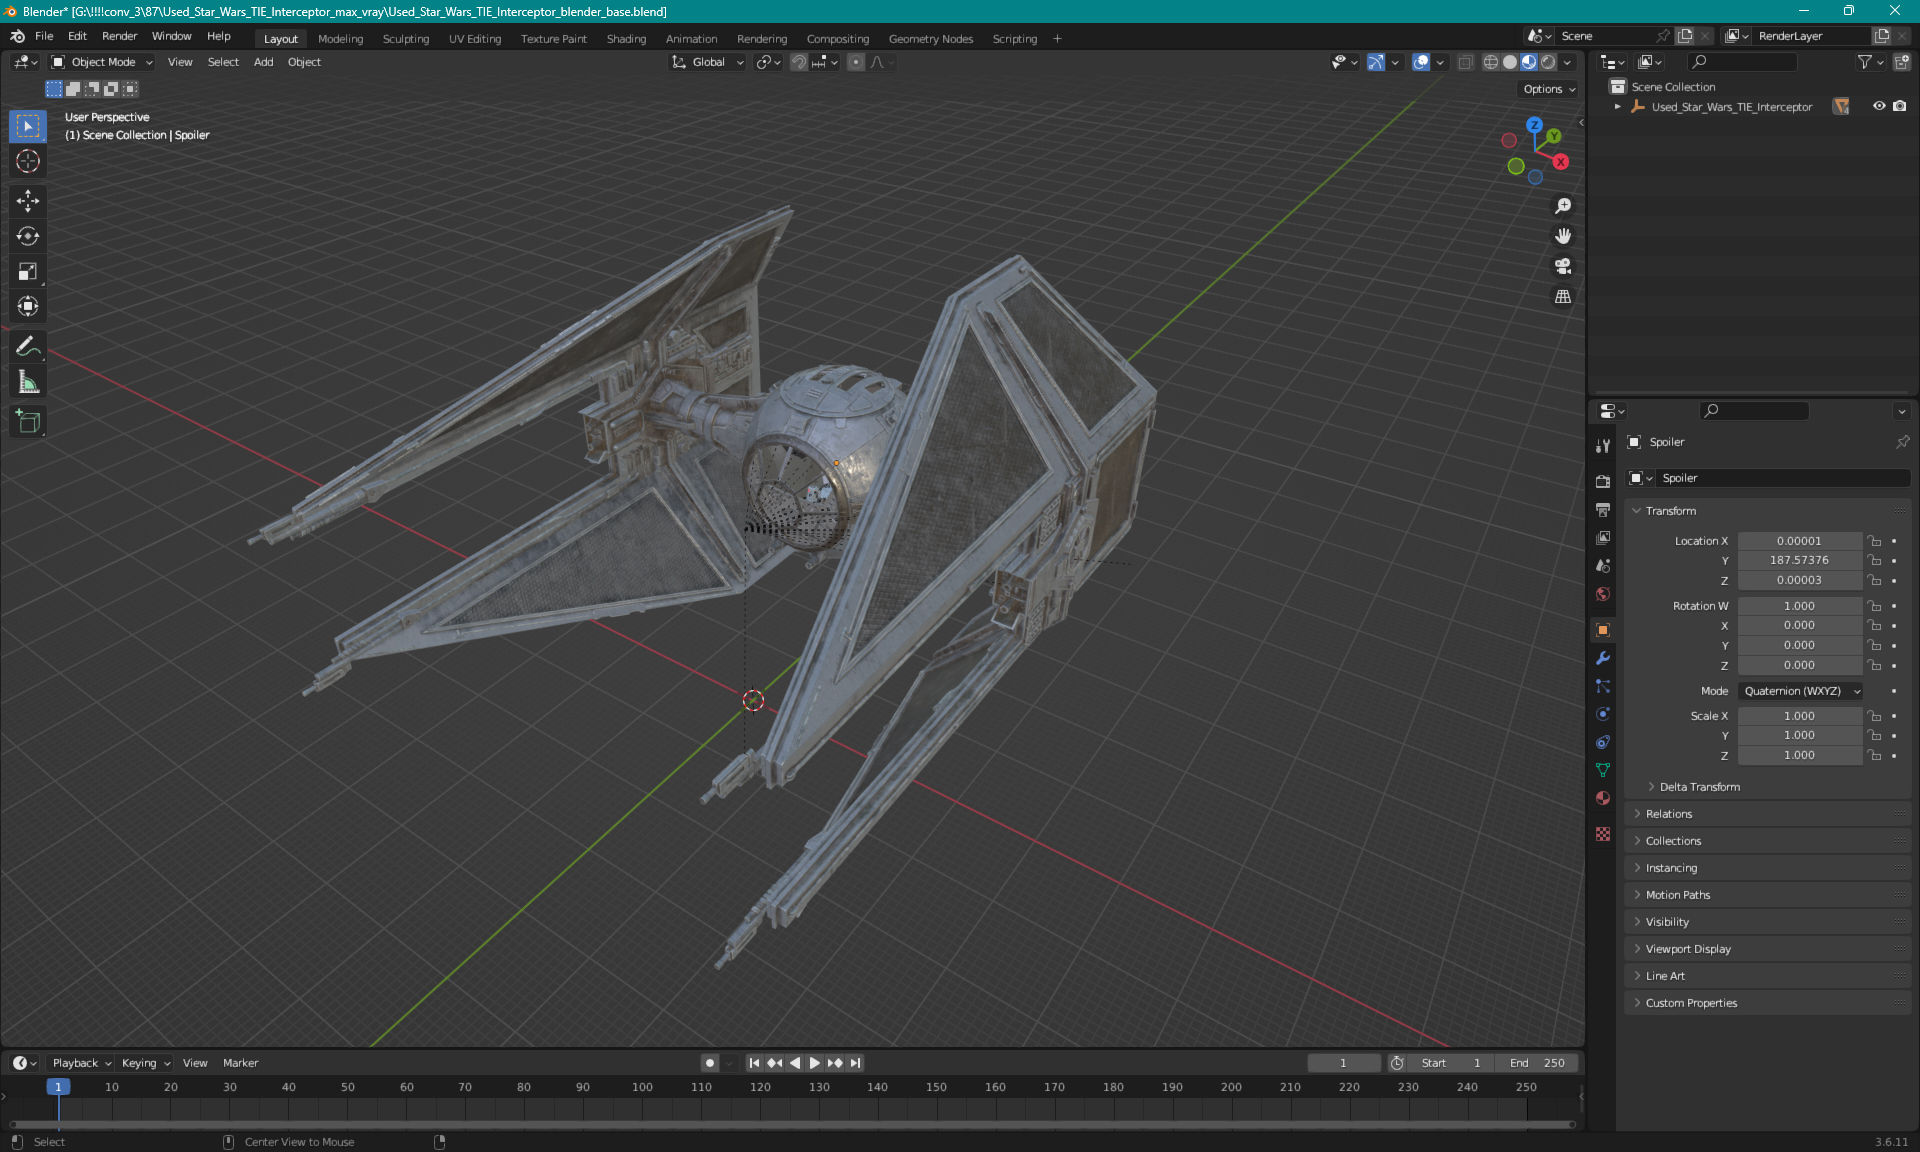This screenshot has height=1152, width=1920.
Task: Open the Object Data properties tab
Action: coord(1603,770)
